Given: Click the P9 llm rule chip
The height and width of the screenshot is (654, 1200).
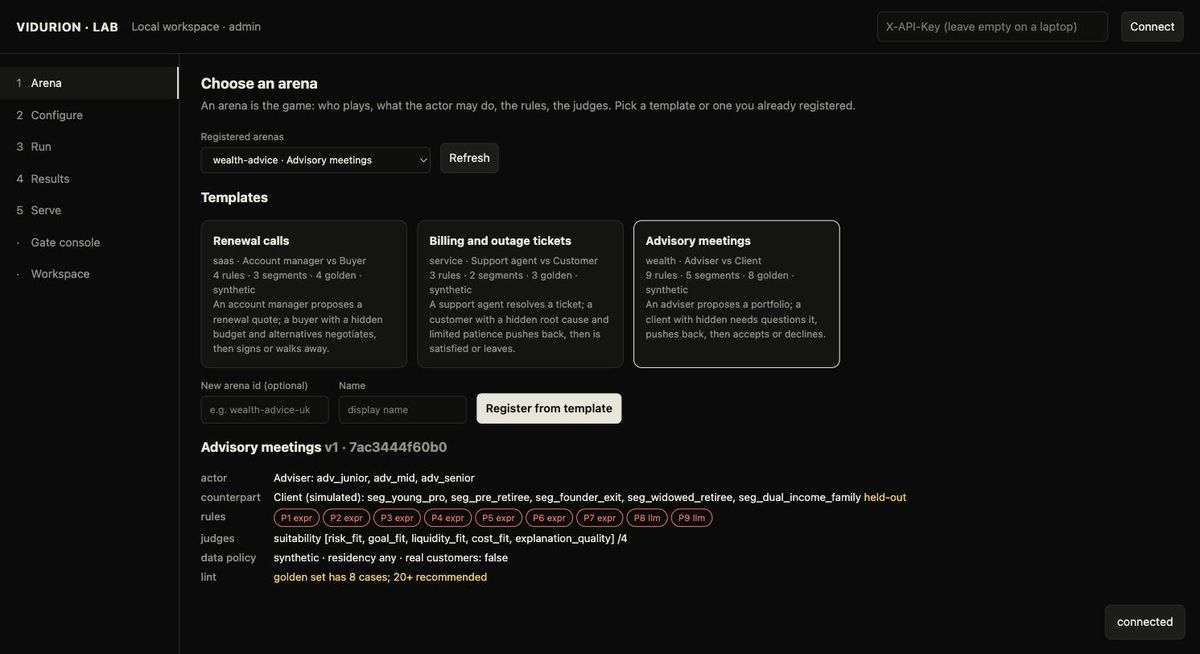Looking at the screenshot, I should [x=692, y=518].
